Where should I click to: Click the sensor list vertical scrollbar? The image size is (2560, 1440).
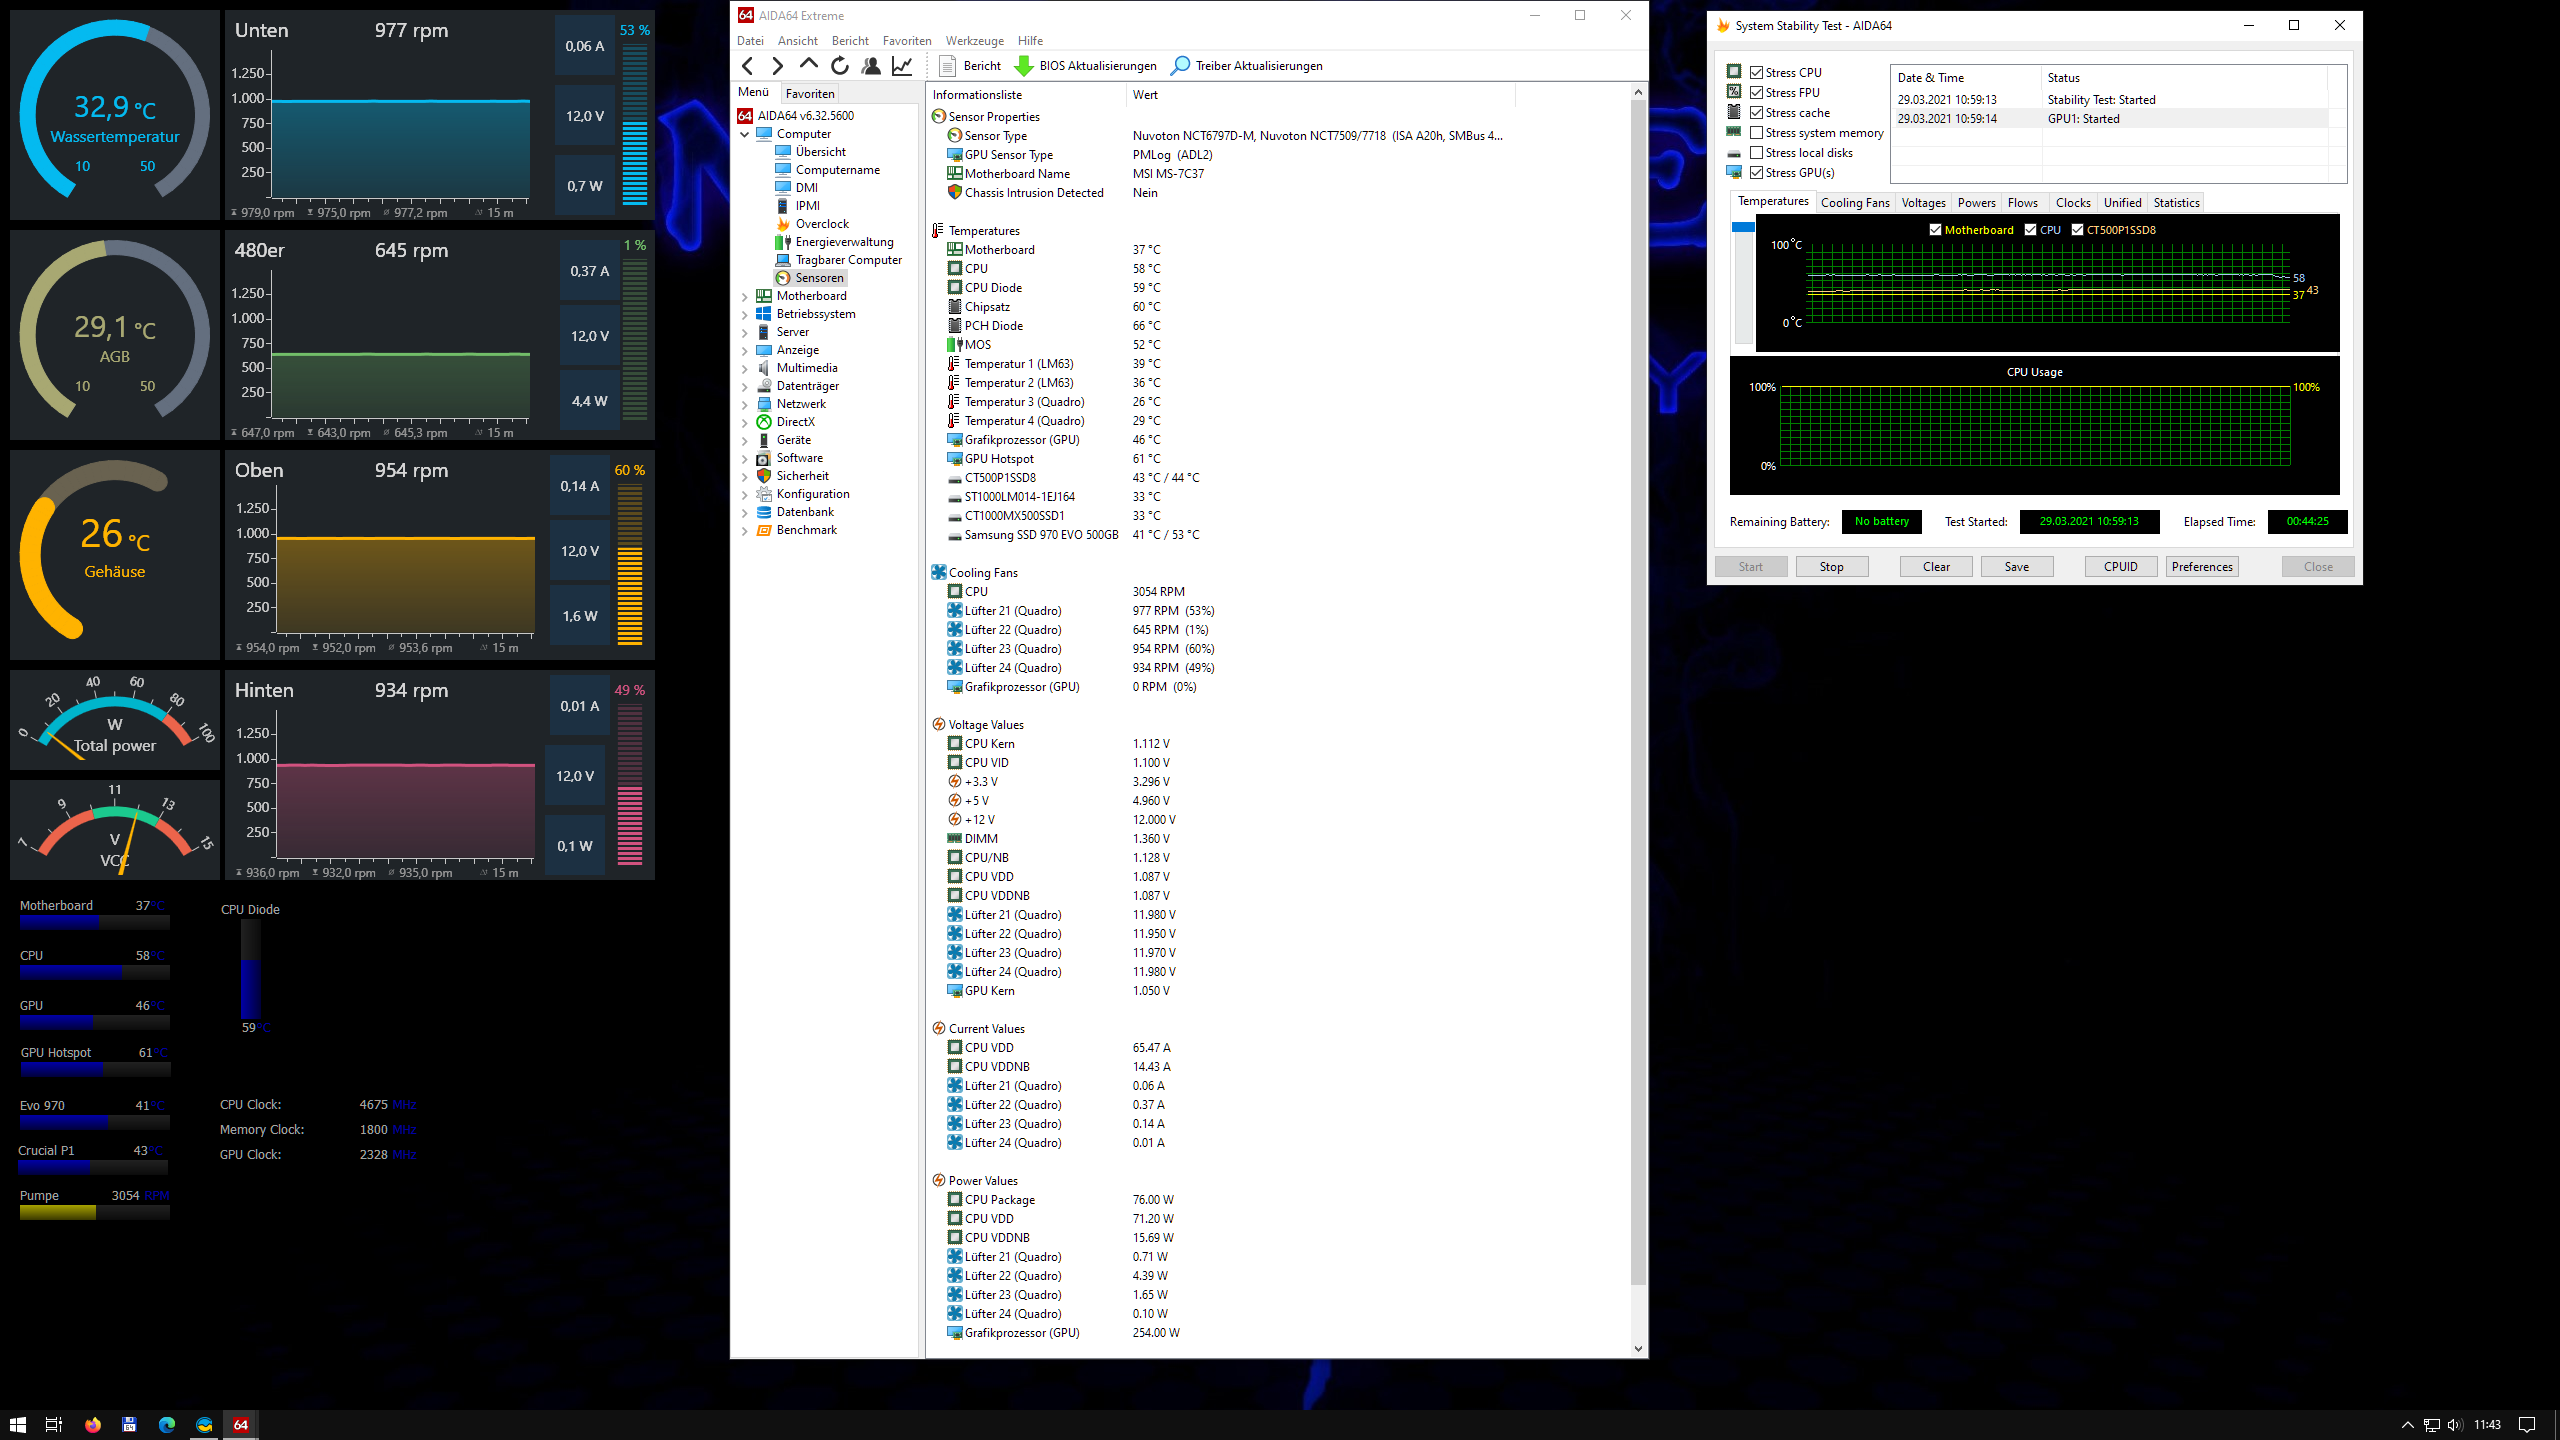pyautogui.click(x=1638, y=700)
